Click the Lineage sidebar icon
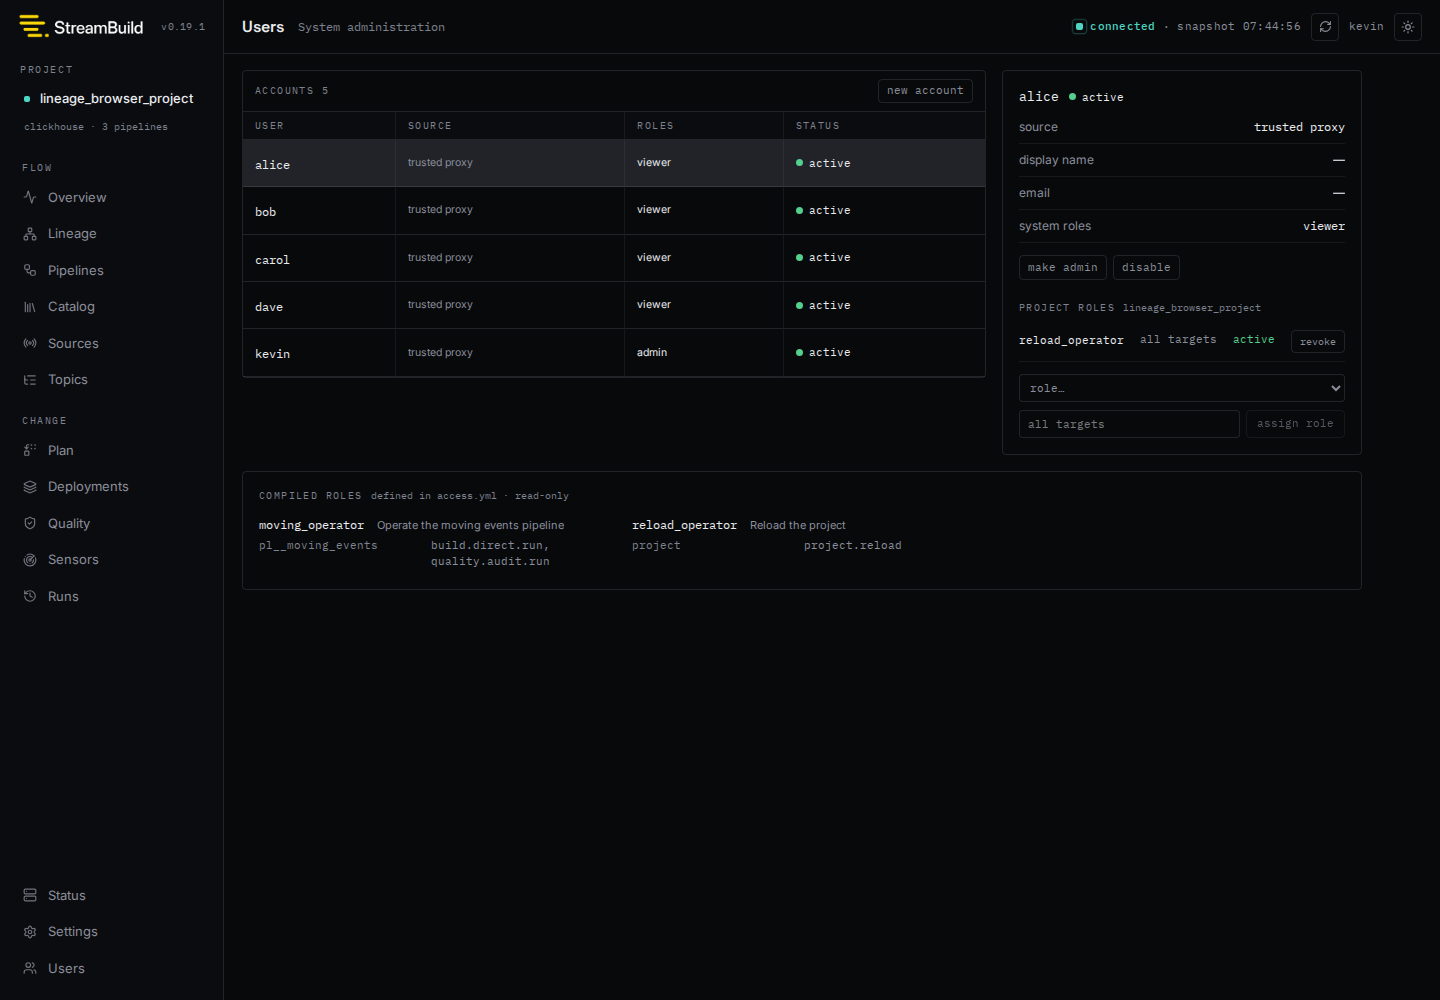1440x1000 pixels. coord(30,234)
